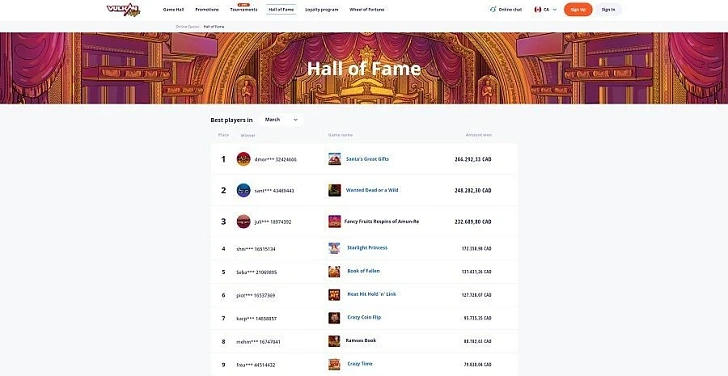Click the first place player avatar
Screen dimensions: 728x376
click(243, 159)
